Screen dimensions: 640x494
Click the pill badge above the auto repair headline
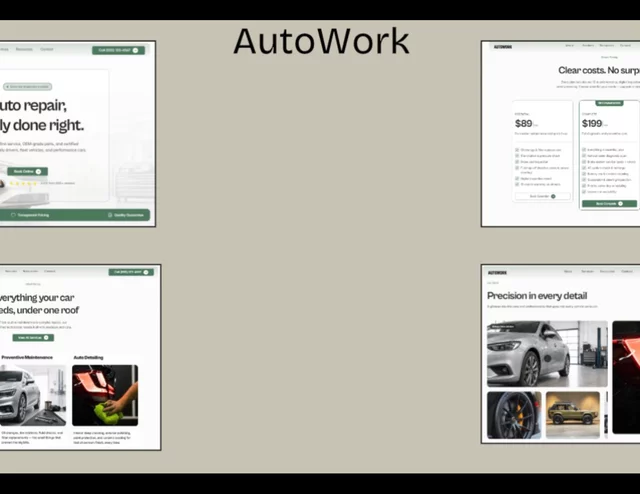tap(28, 87)
